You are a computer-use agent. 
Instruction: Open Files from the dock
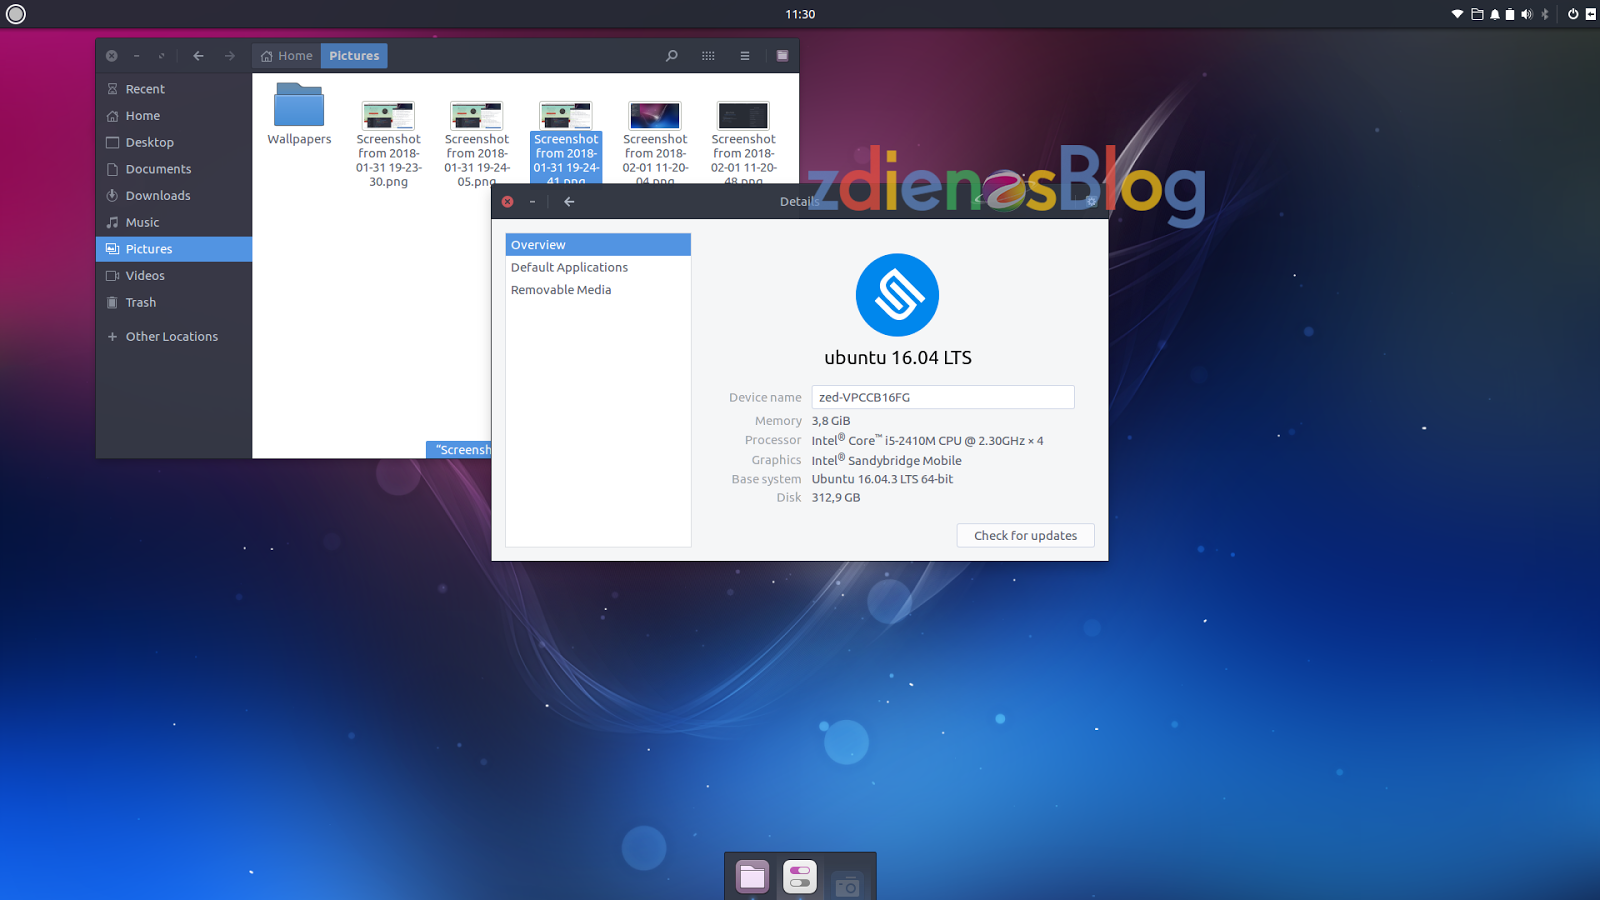click(x=752, y=877)
